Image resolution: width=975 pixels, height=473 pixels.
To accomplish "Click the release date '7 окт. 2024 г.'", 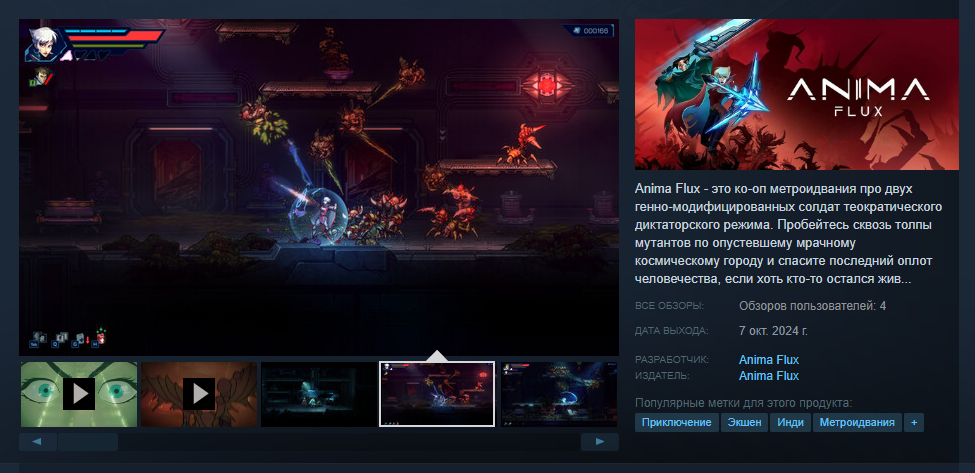I will [774, 330].
